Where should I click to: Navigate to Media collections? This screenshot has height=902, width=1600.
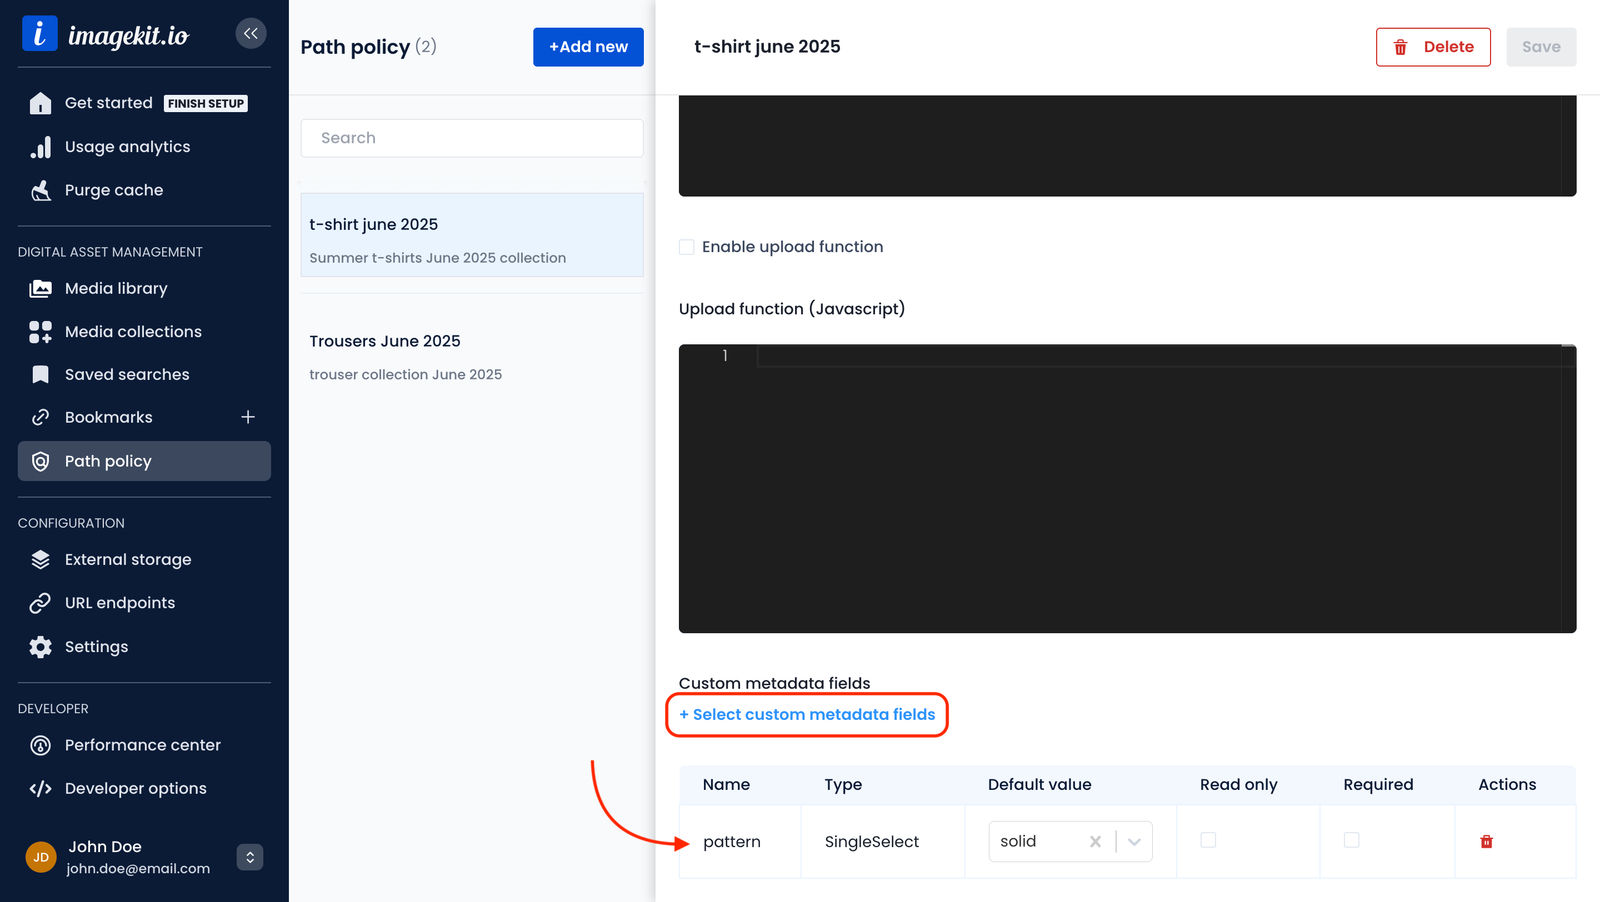[133, 332]
